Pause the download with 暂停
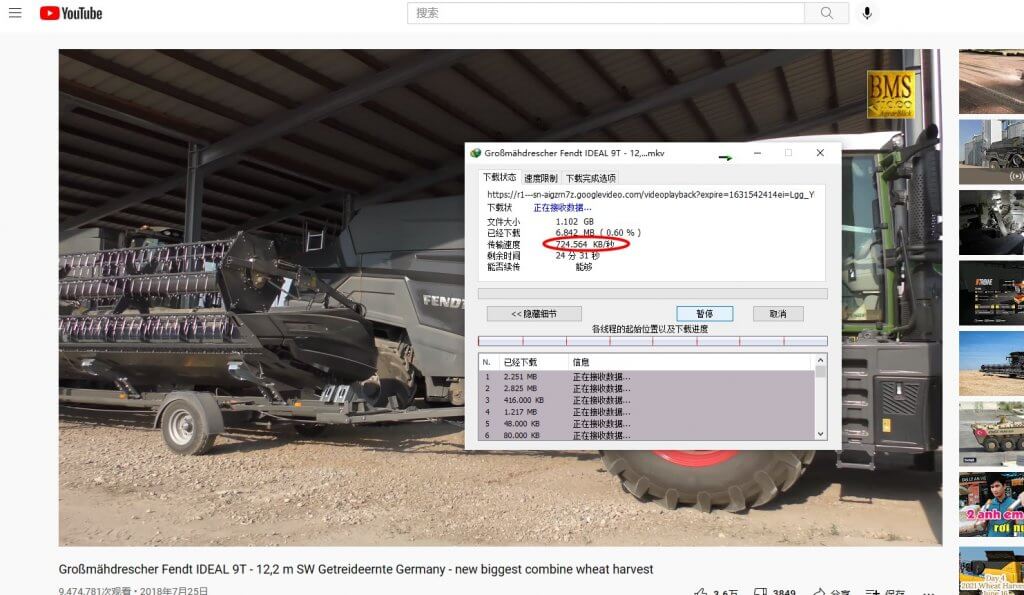The height and width of the screenshot is (595, 1024). point(705,314)
